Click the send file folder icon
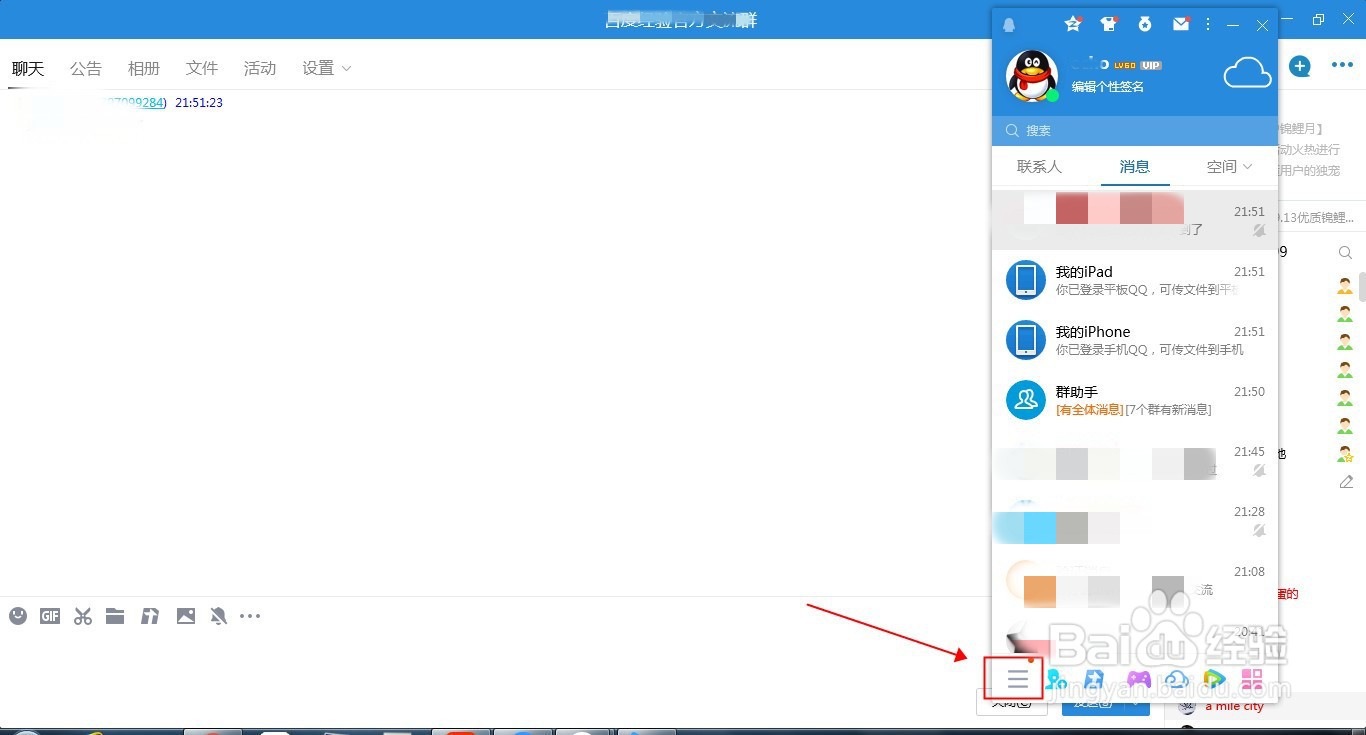1366x735 pixels. pos(115,616)
